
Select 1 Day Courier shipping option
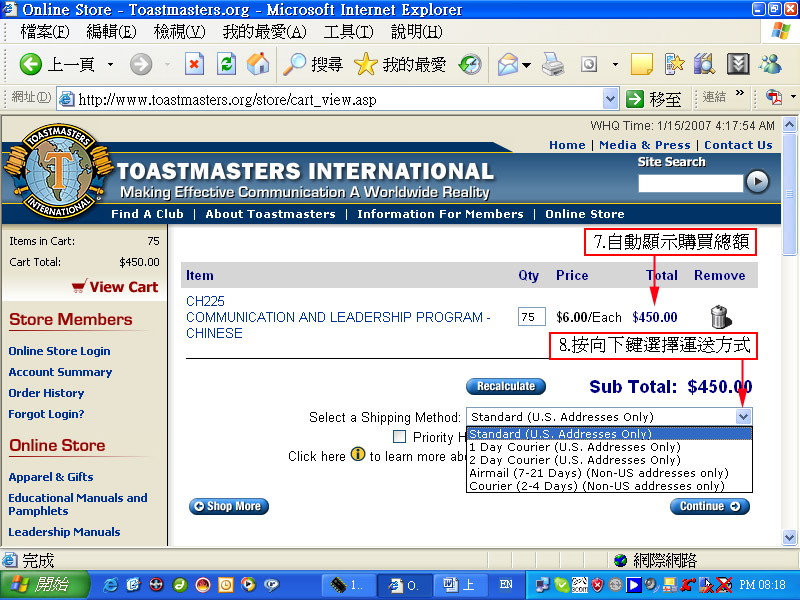point(574,447)
